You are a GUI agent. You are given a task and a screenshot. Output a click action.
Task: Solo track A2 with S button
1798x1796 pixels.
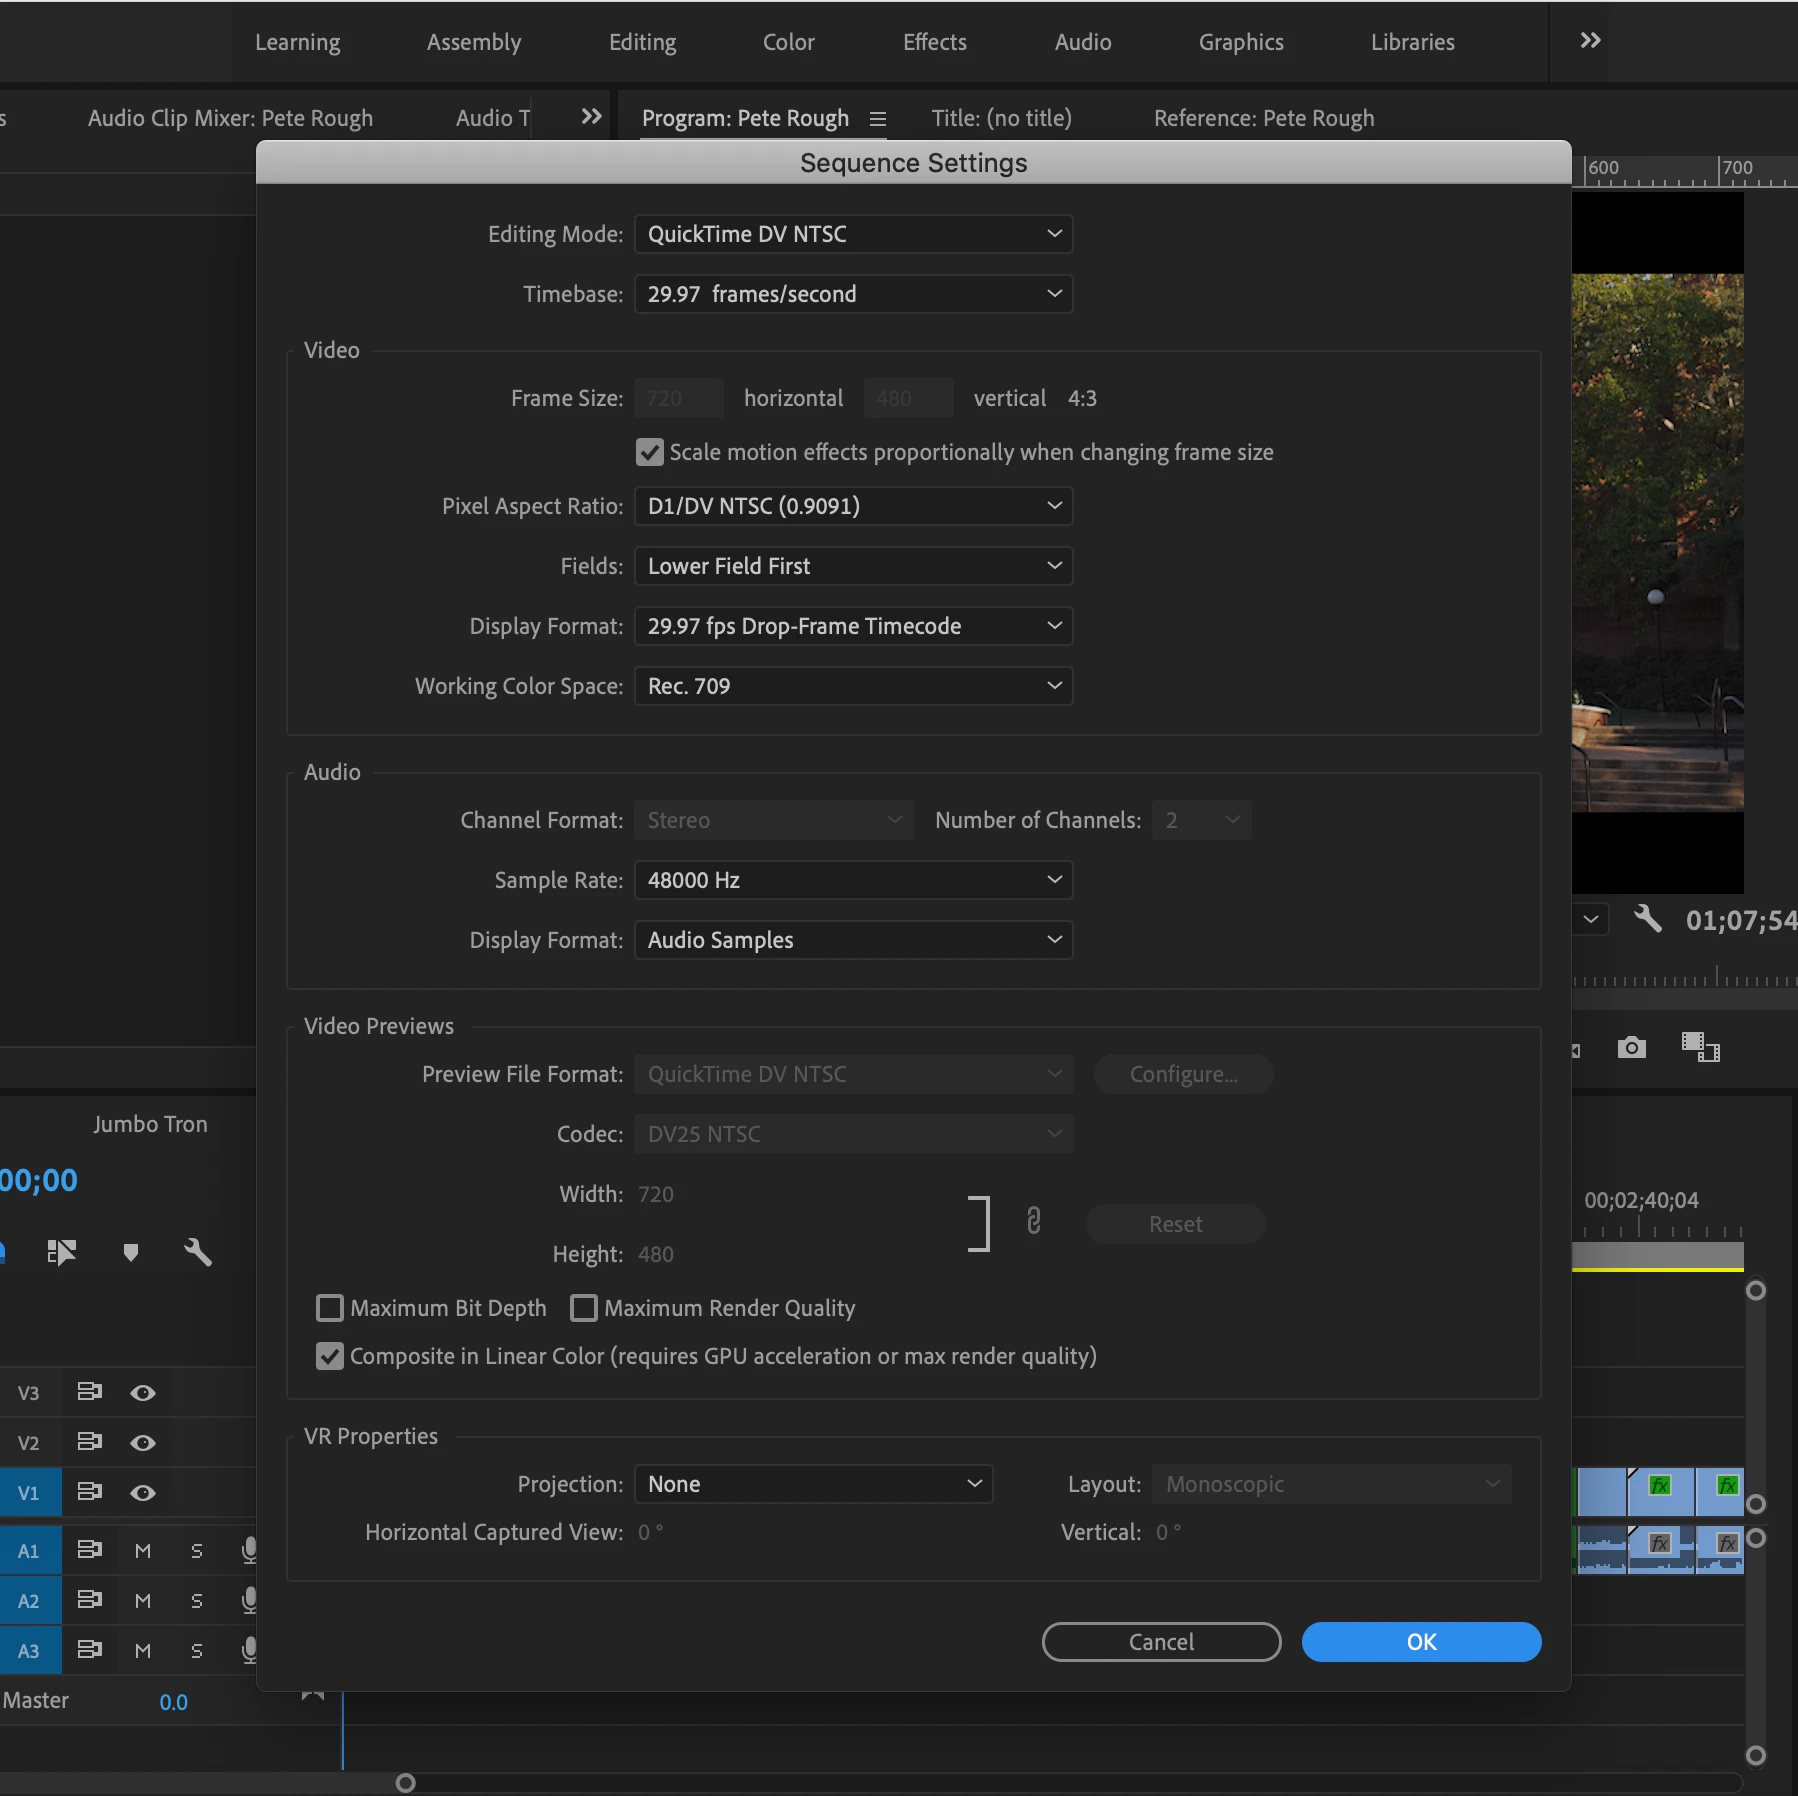click(197, 1601)
